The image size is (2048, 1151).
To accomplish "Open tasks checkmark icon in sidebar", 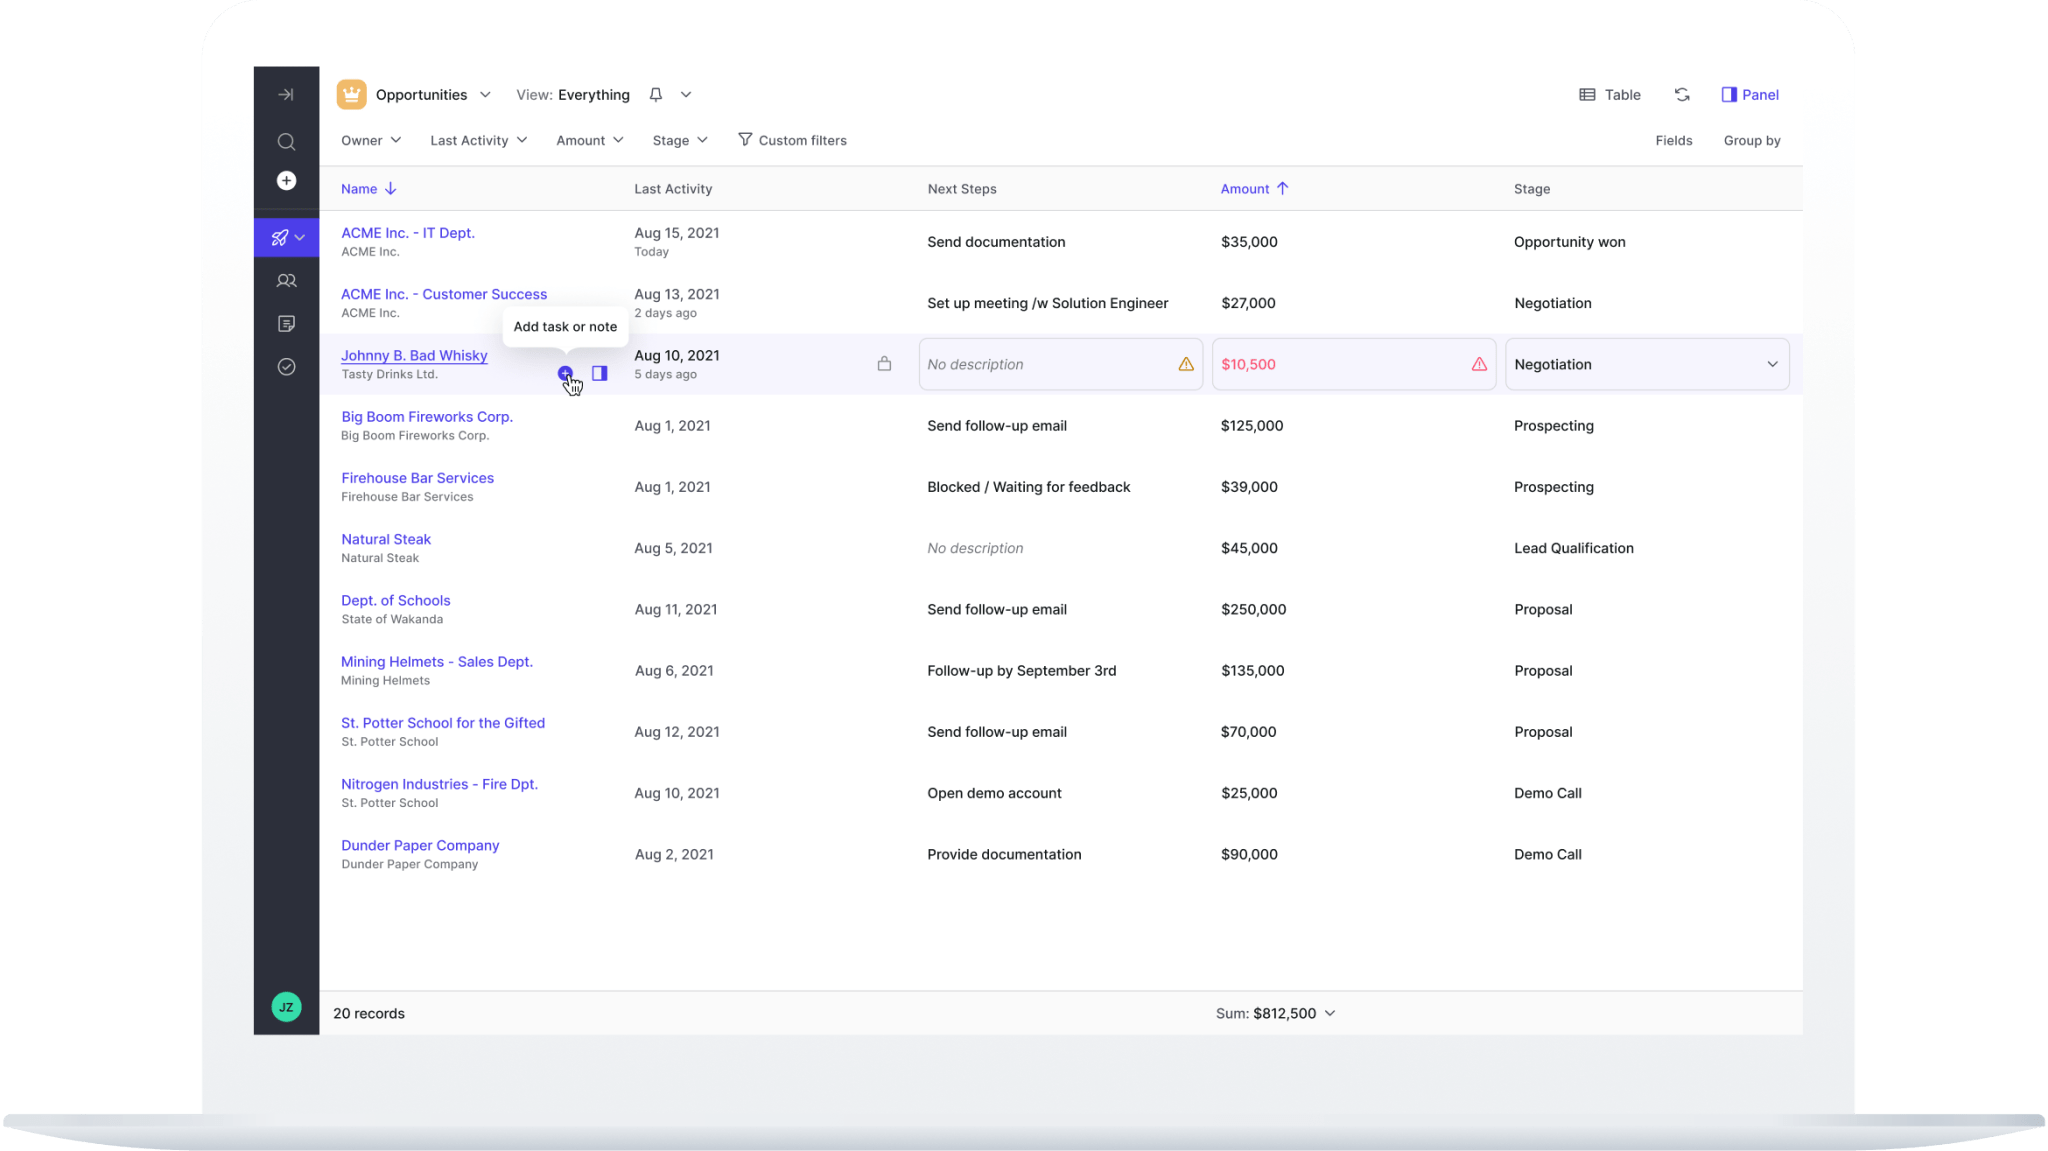I will point(286,367).
